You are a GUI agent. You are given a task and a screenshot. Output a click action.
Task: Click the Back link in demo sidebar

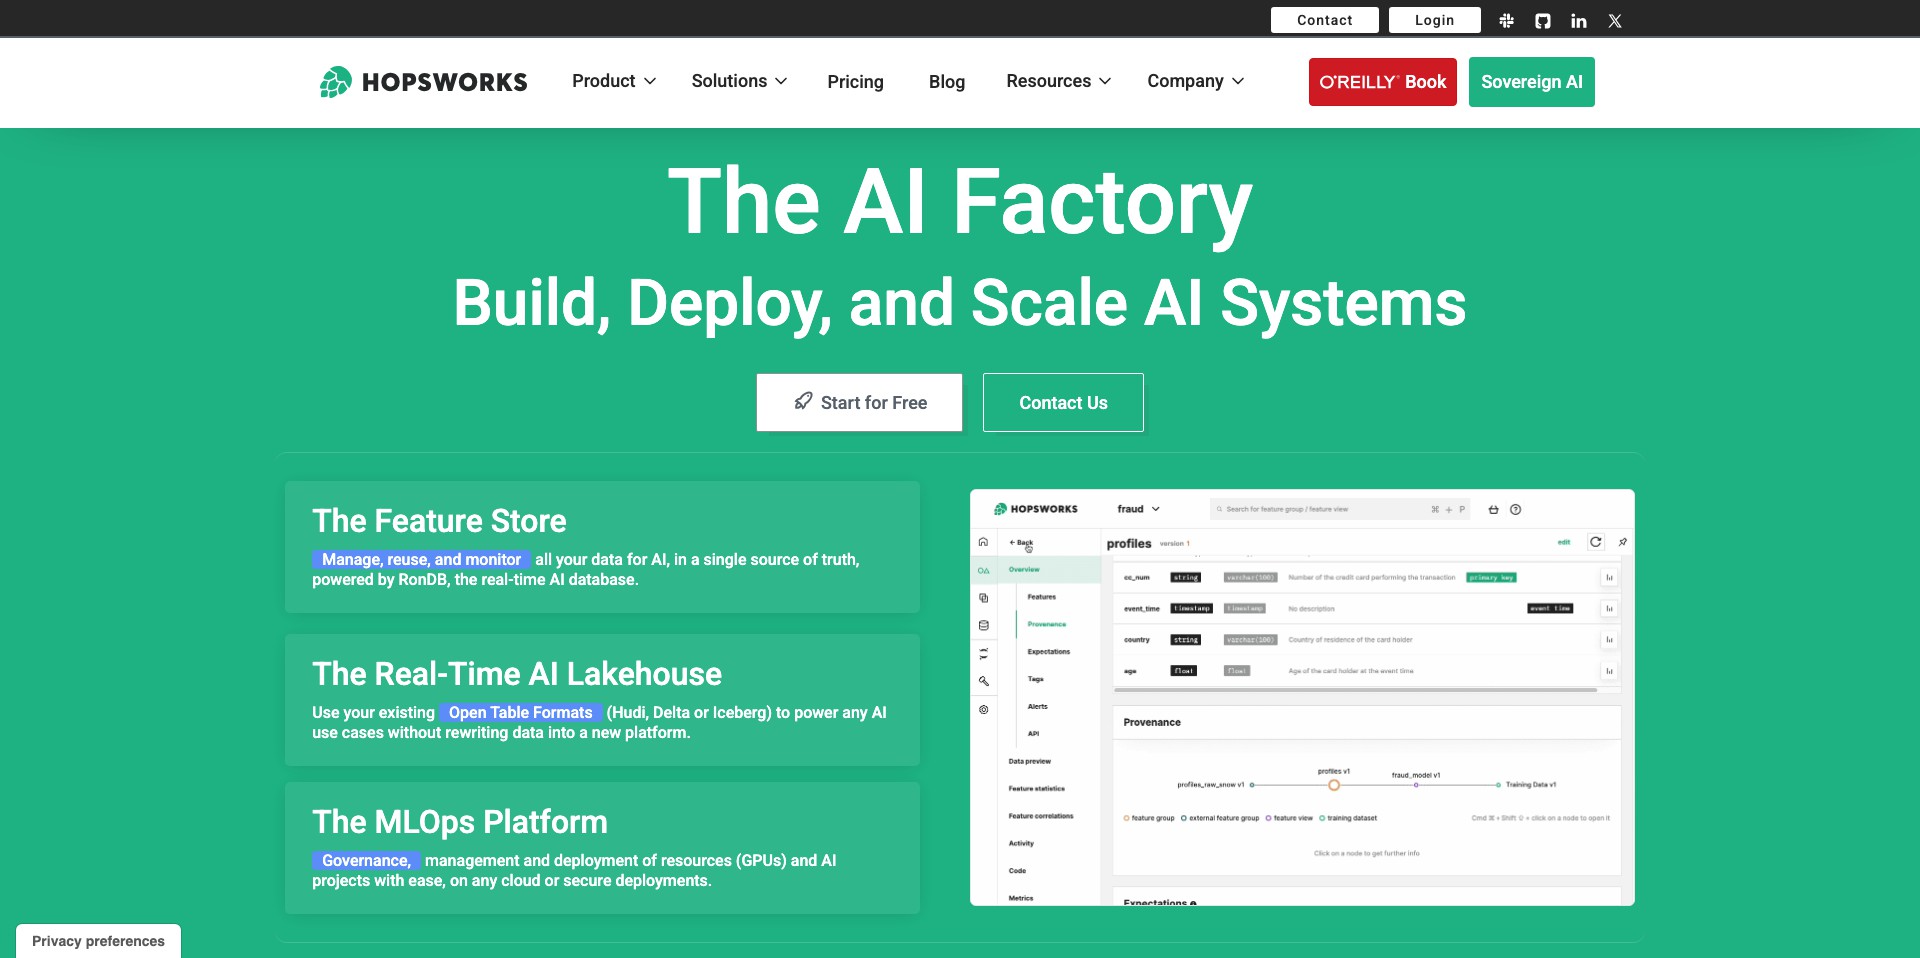(x=1021, y=543)
